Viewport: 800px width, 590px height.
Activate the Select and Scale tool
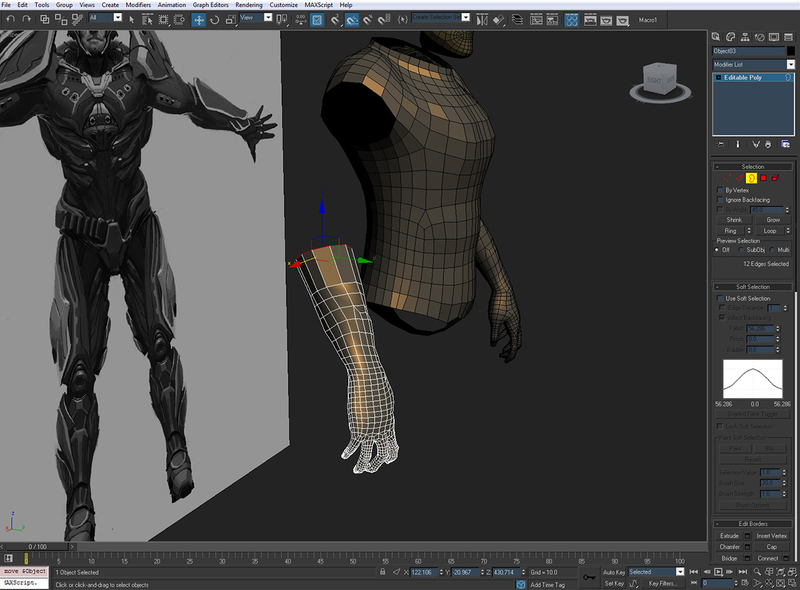click(x=231, y=20)
